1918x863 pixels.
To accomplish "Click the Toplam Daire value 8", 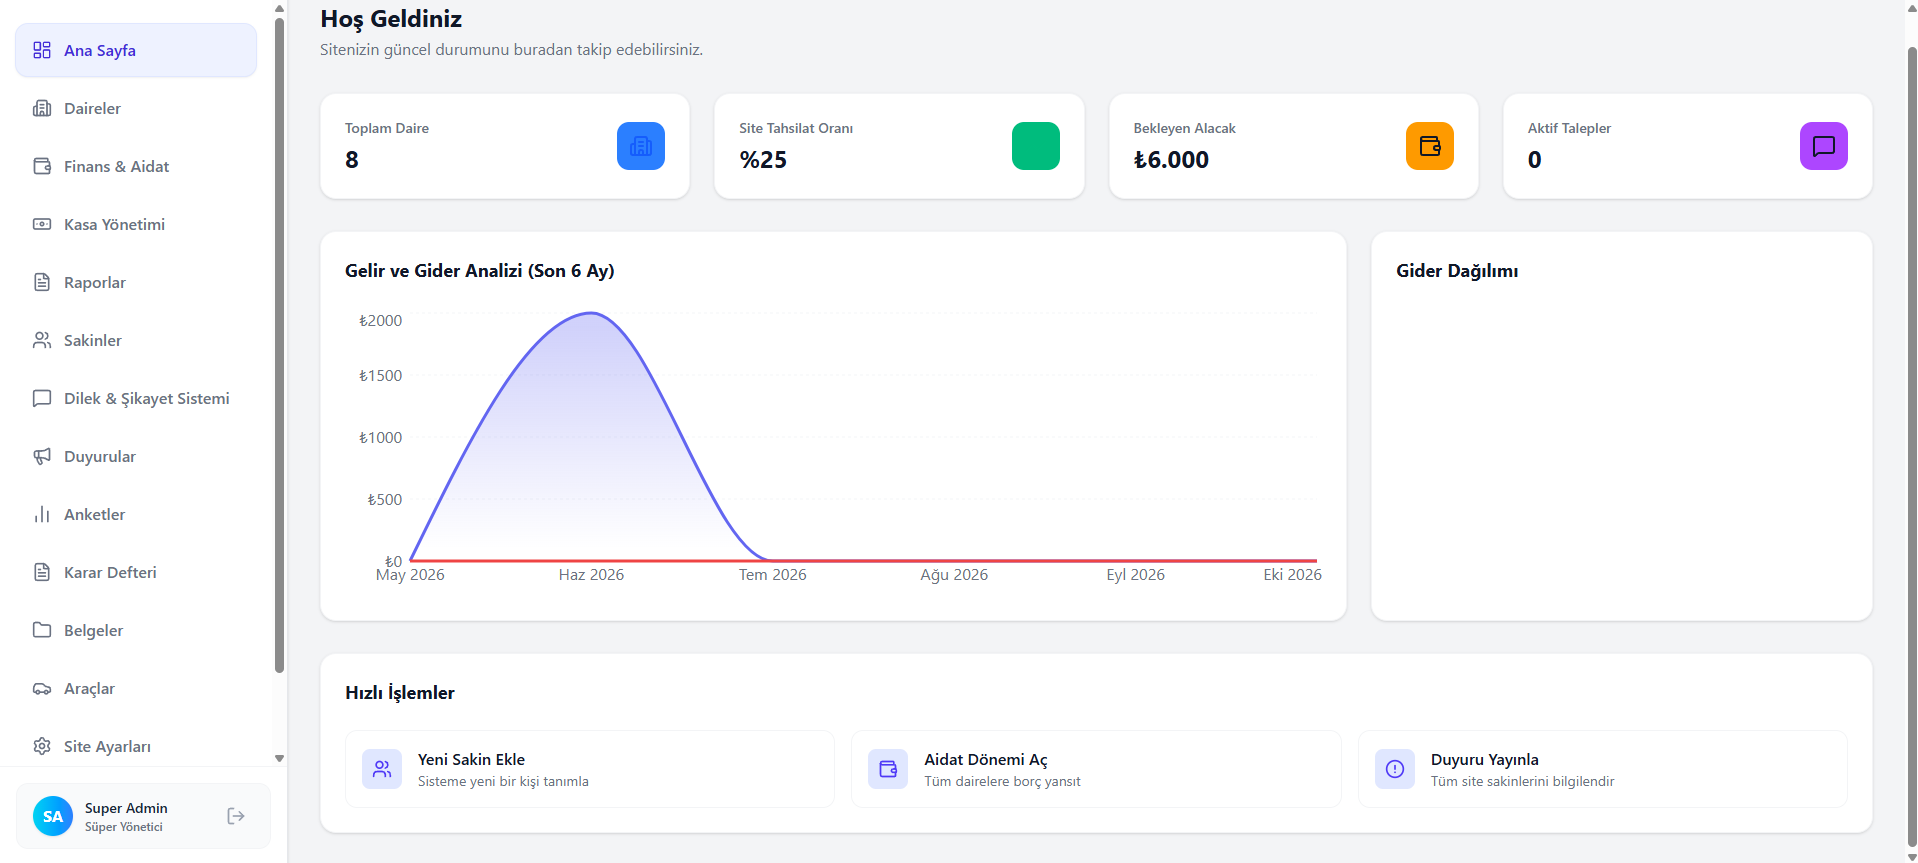I will pyautogui.click(x=352, y=160).
